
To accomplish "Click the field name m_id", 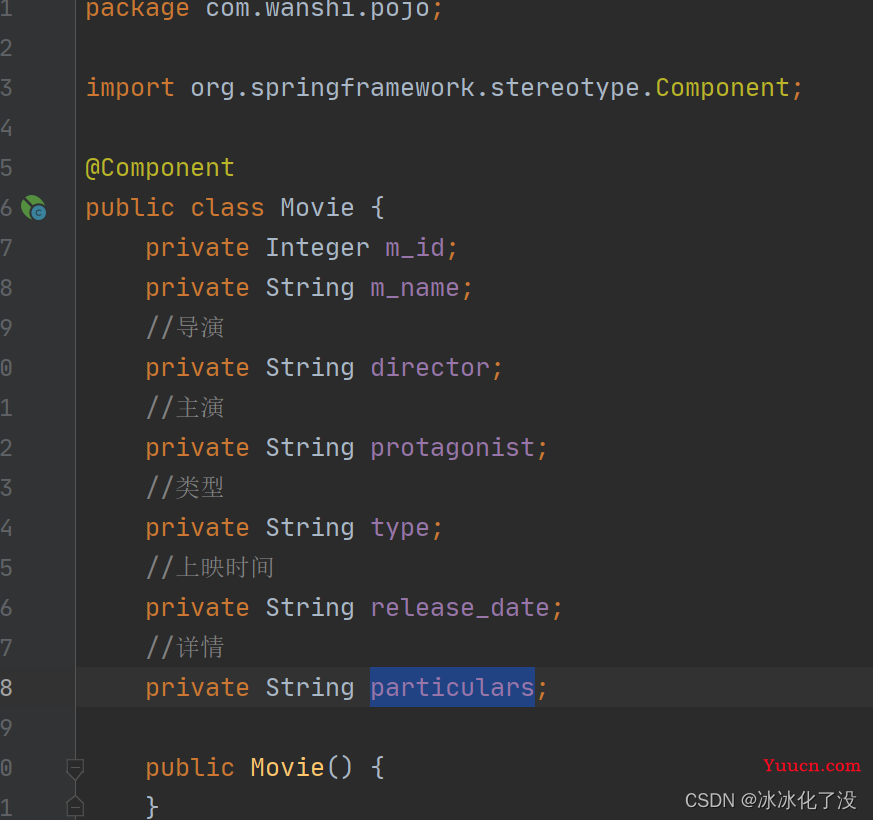I will pyautogui.click(x=415, y=248).
